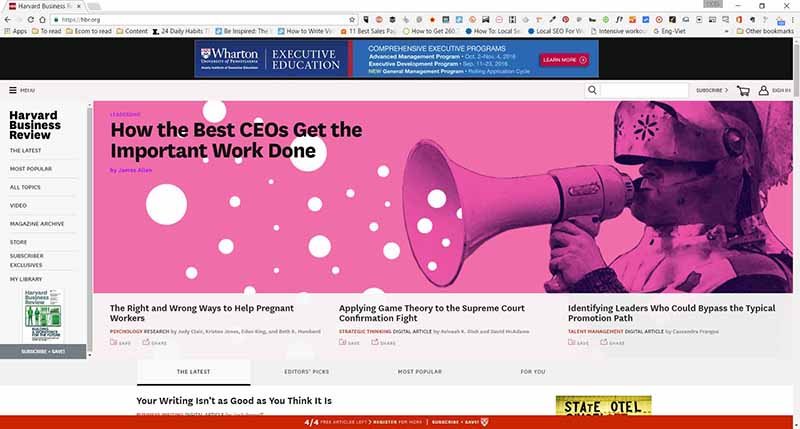This screenshot has width=800, height=429.
Task: Click the Harvard Business Review logo
Action: (x=35, y=125)
